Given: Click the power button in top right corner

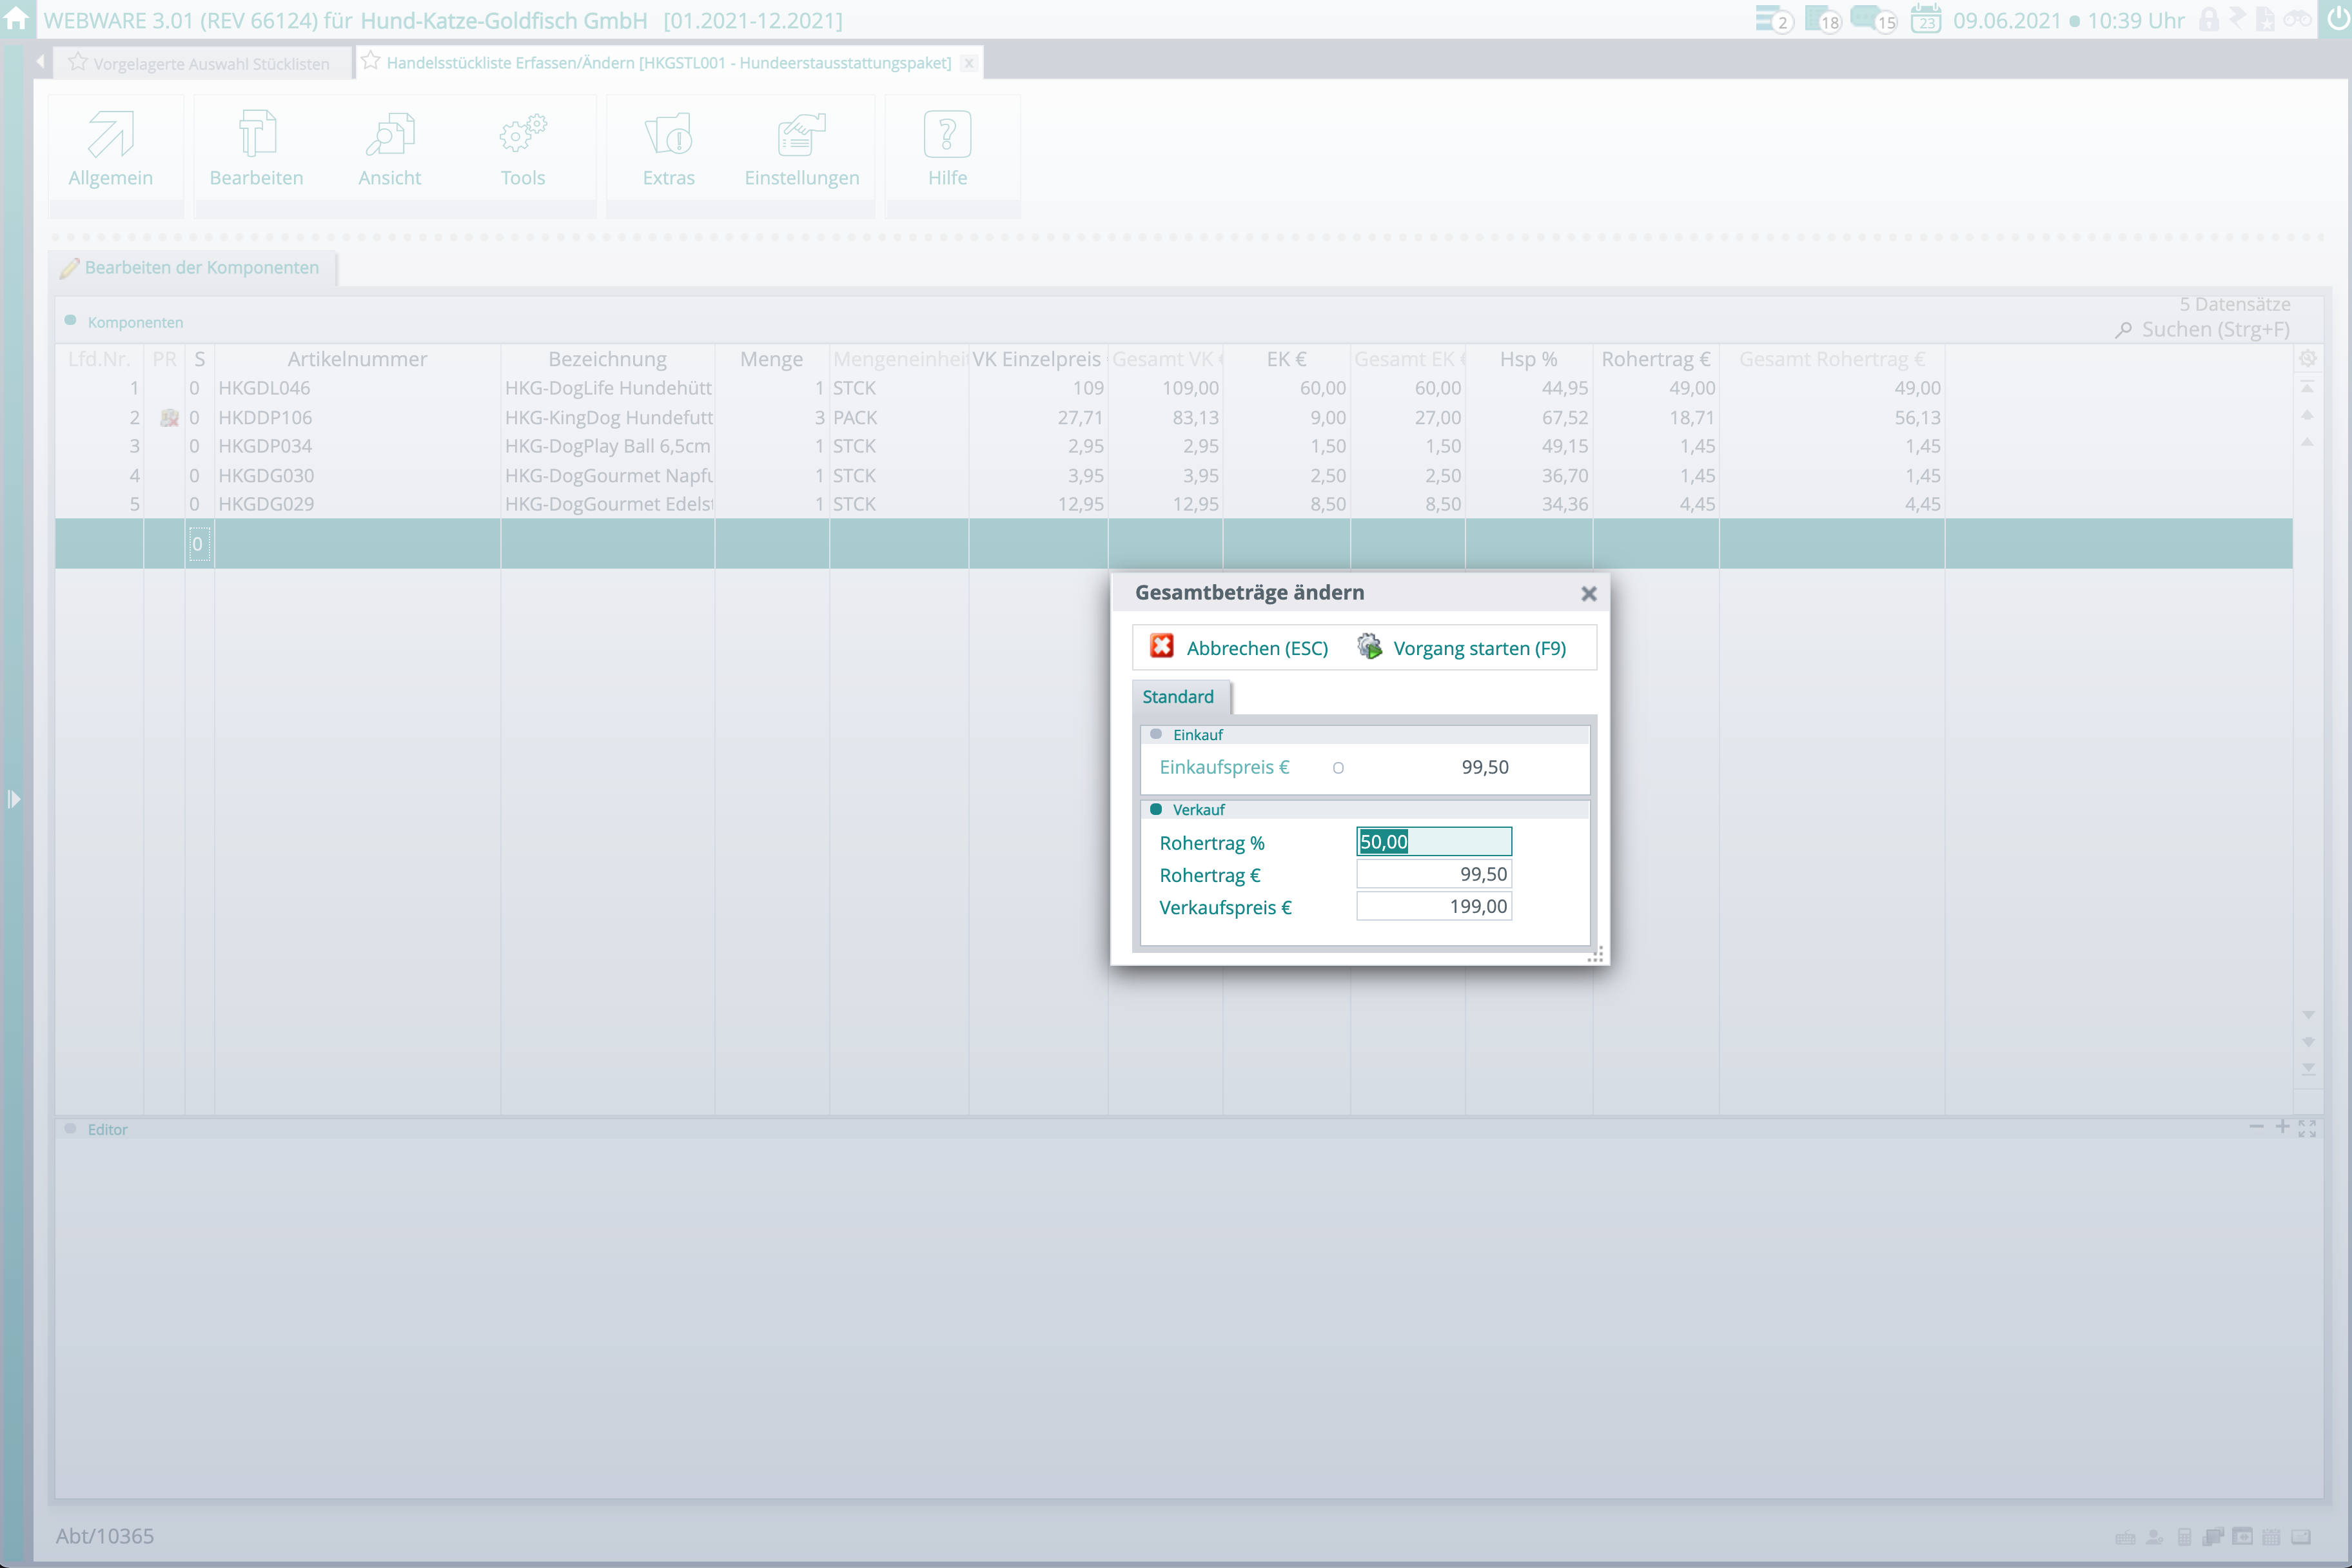Looking at the screenshot, I should (x=2339, y=19).
